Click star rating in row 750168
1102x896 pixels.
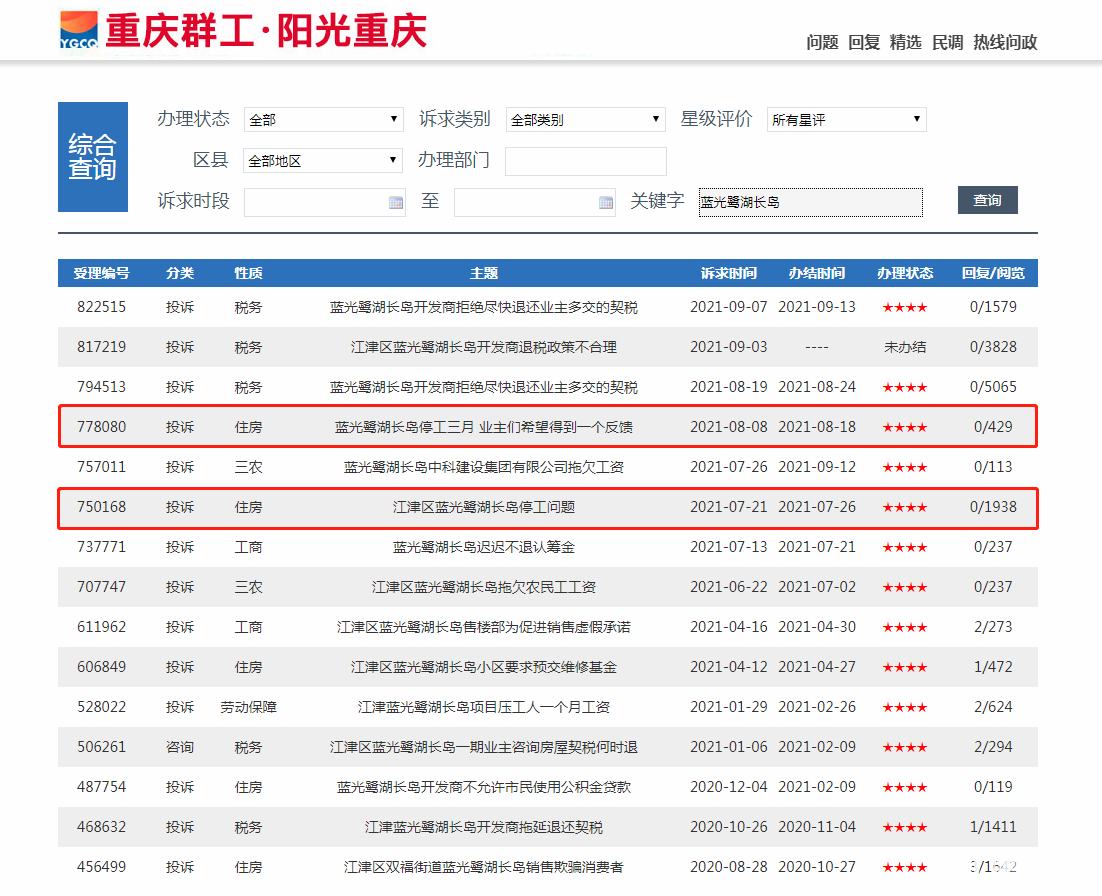[x=905, y=507]
